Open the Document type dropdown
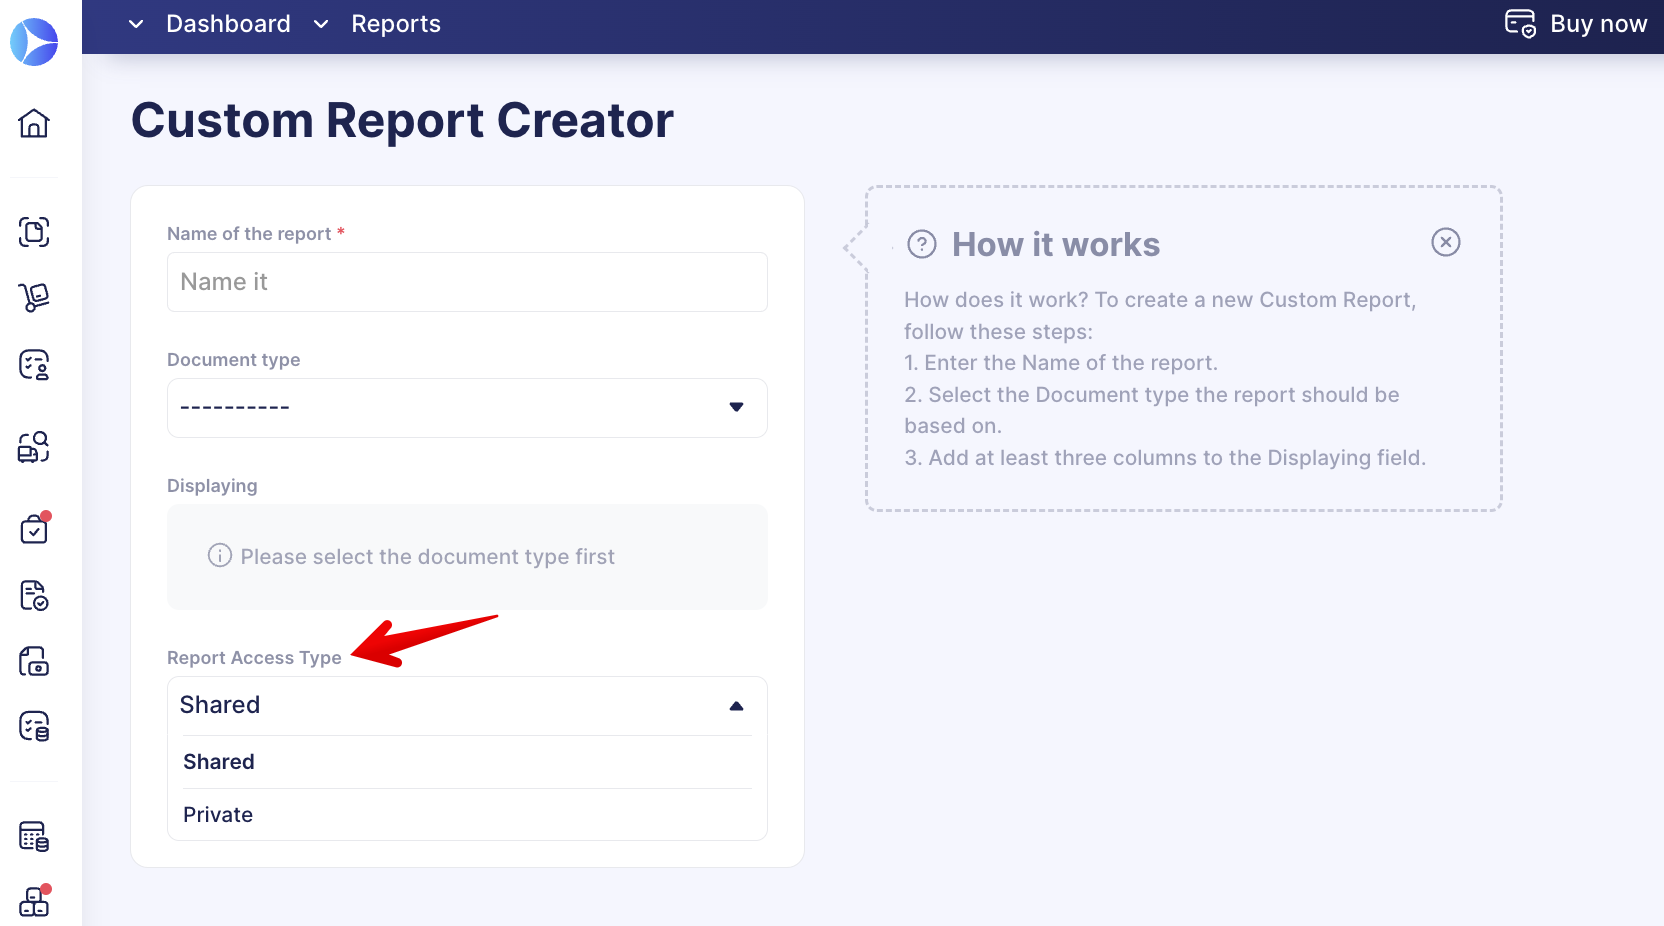Screen dimensions: 1664x926 [x=467, y=408]
